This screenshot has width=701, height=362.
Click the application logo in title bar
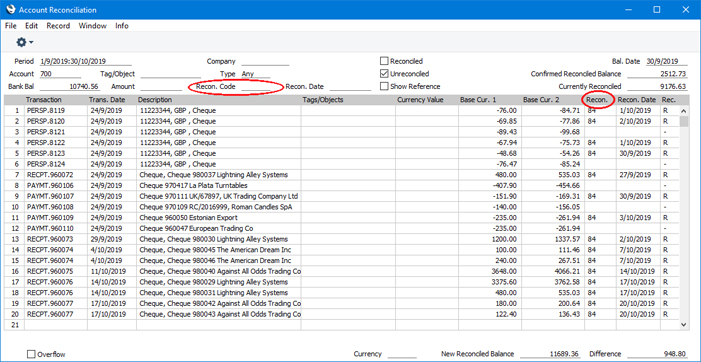coord(11,9)
